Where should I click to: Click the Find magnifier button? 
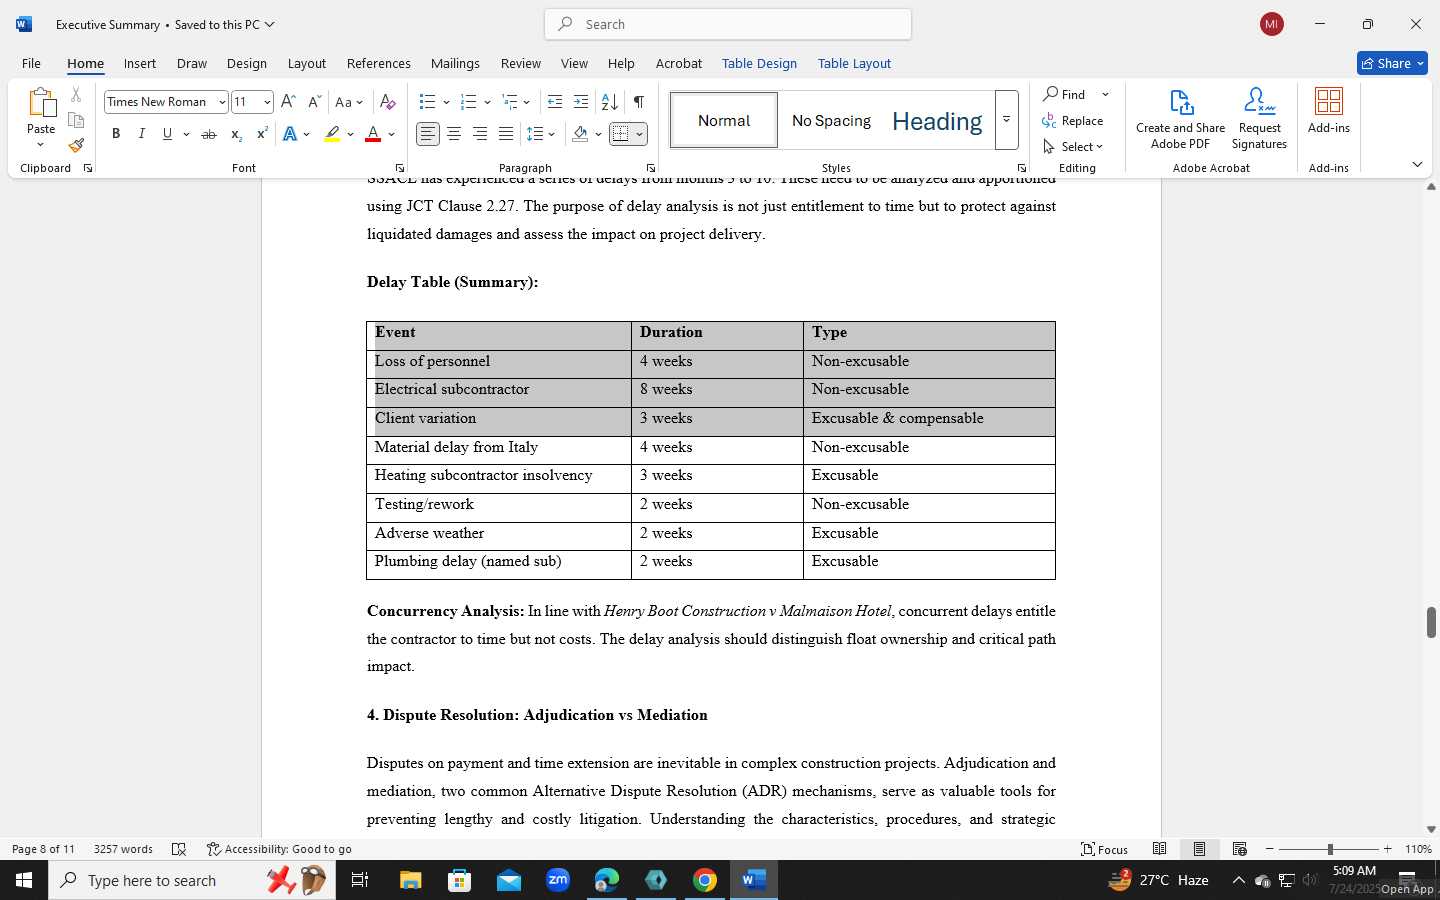(1066, 94)
